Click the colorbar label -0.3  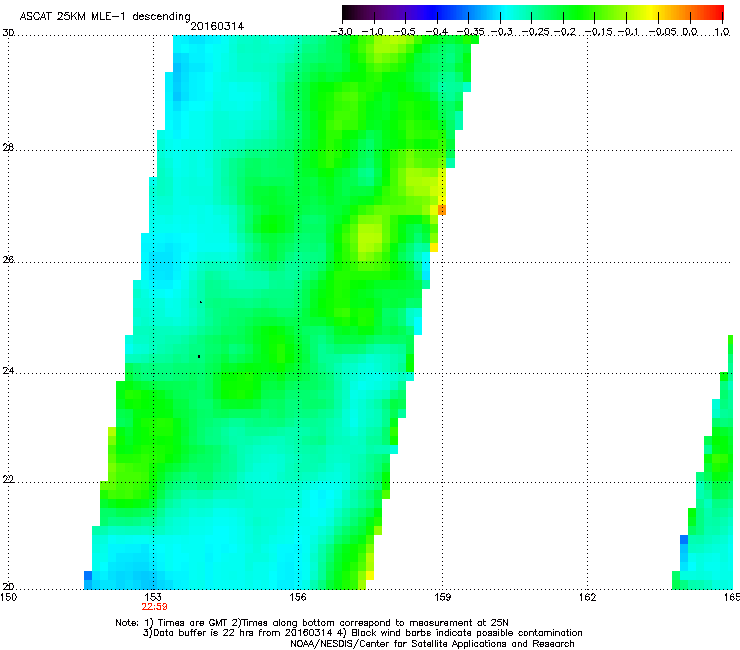point(502,32)
